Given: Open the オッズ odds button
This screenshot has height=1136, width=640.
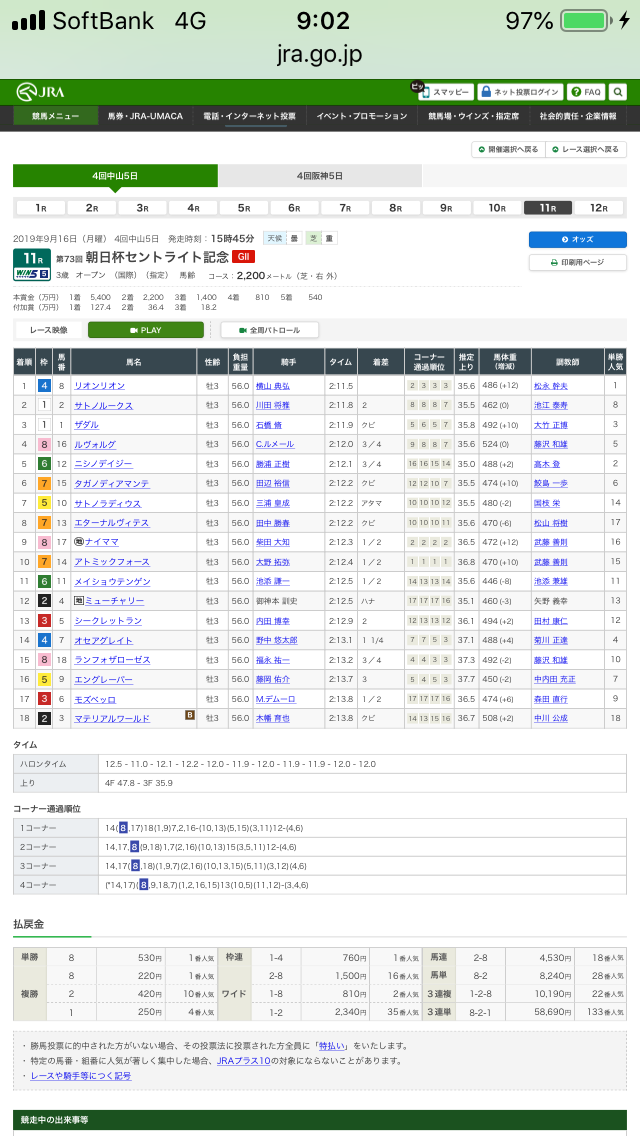Looking at the screenshot, I should pyautogui.click(x=577, y=240).
